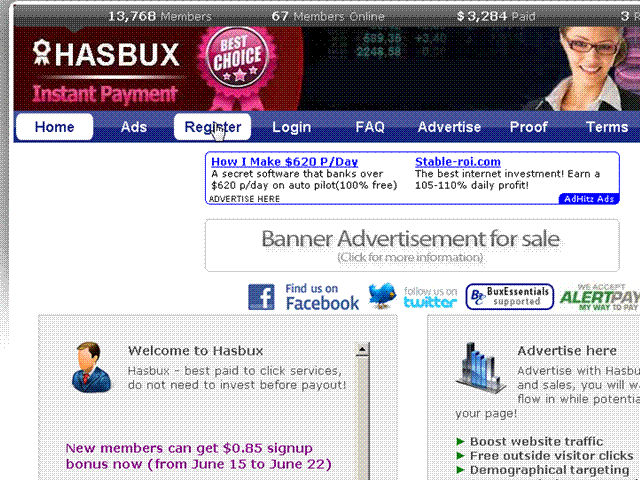Click the ADVERTISE HERE link in ad box
The width and height of the screenshot is (640, 480).
244,199
